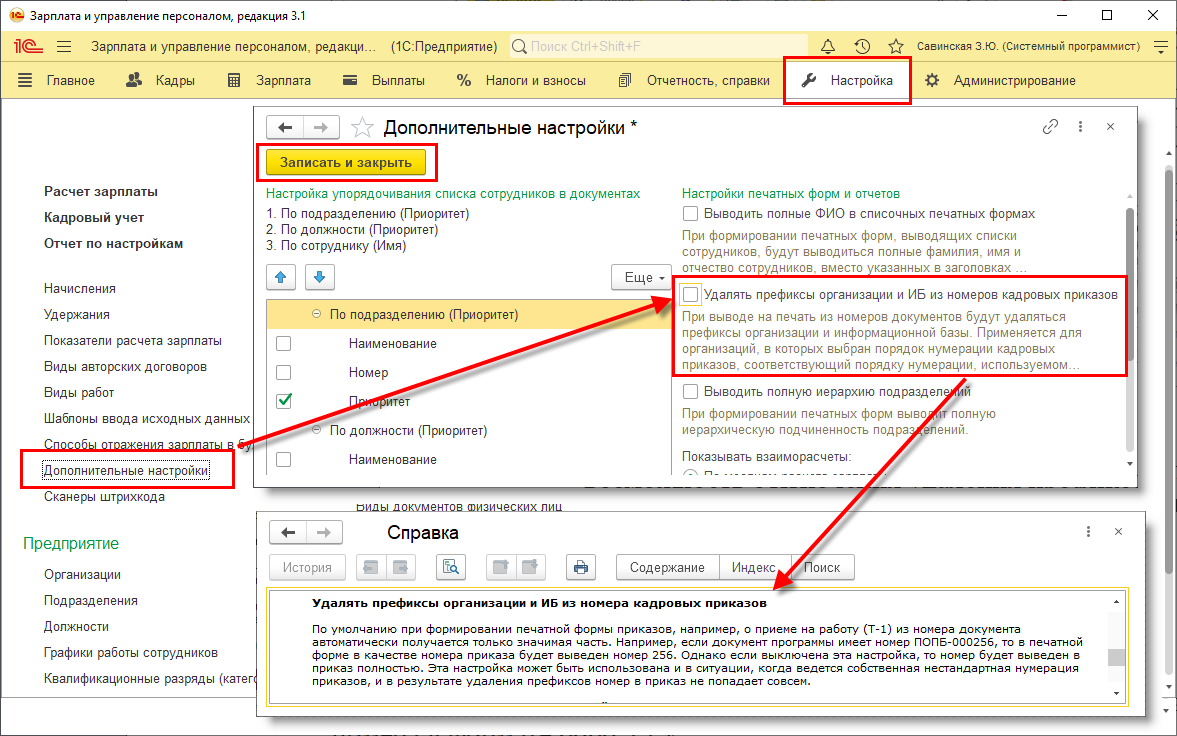1177x736 pixels.
Task: Open Дополнительные настройки link in sidebar
Action: pyautogui.click(x=126, y=471)
